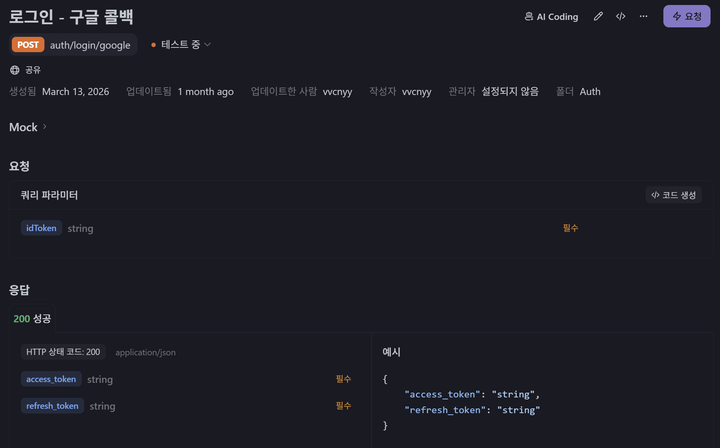This screenshot has width=720, height=448.
Task: Click the Auth folder link
Action: (x=590, y=92)
